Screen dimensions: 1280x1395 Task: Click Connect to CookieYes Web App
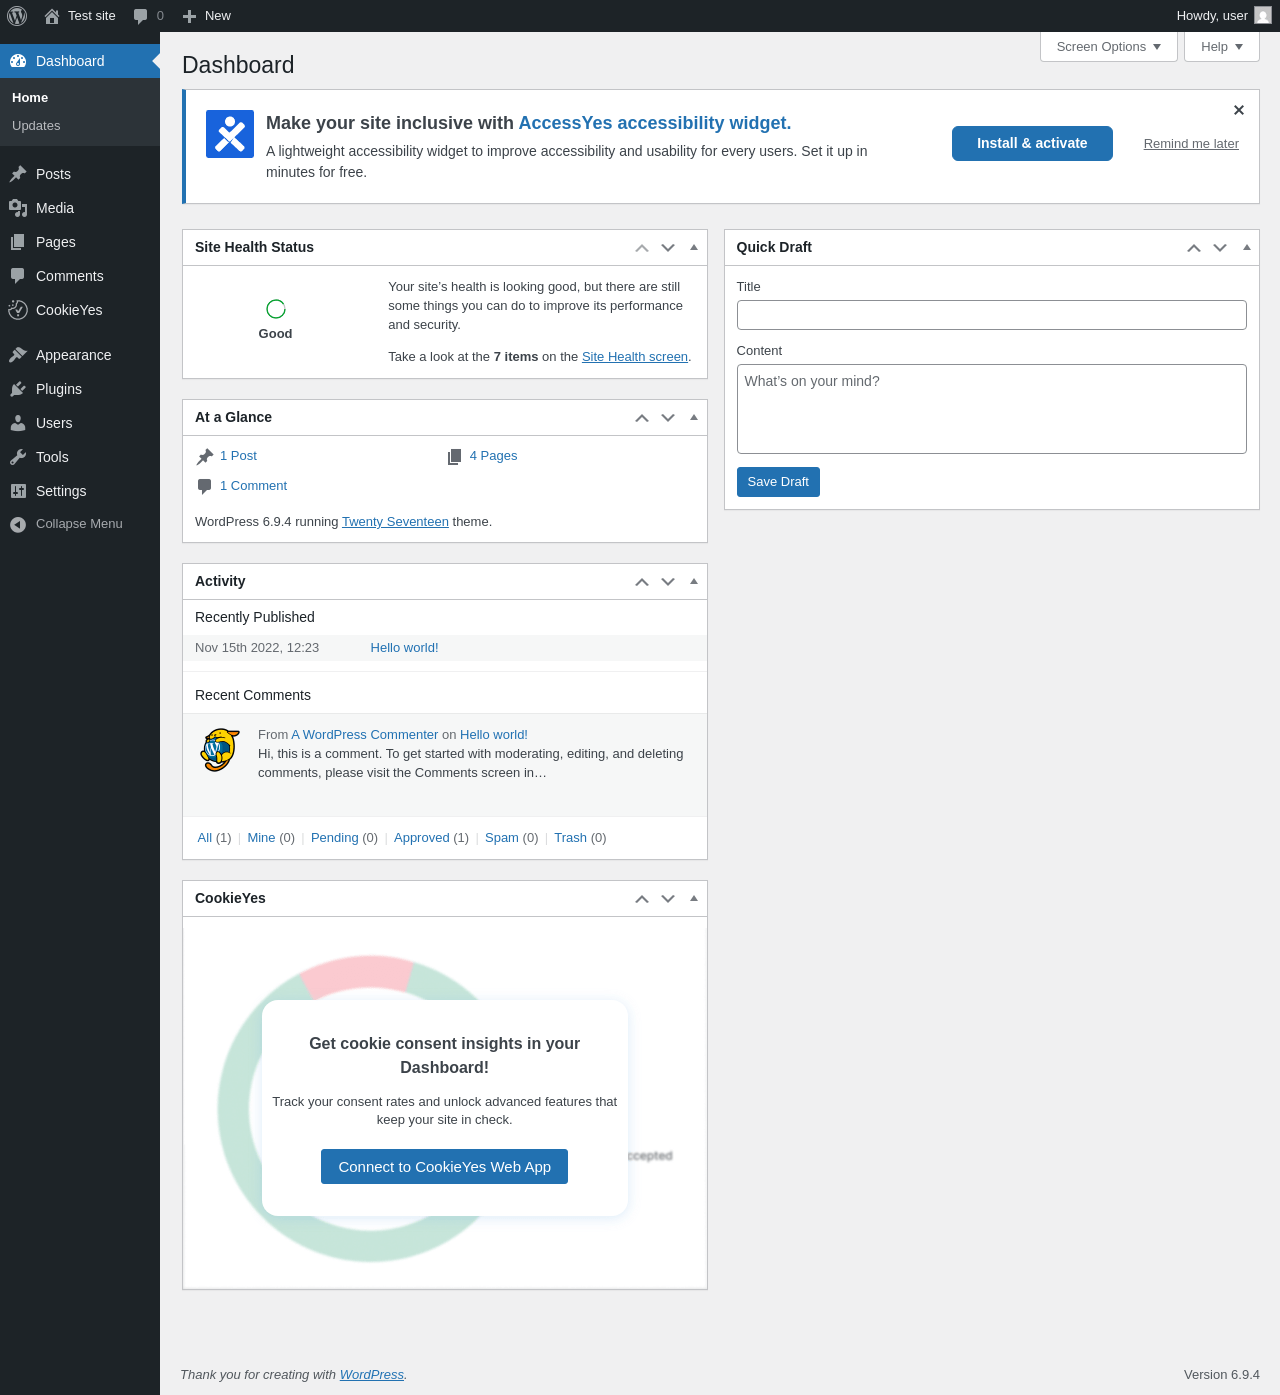[x=444, y=1167]
